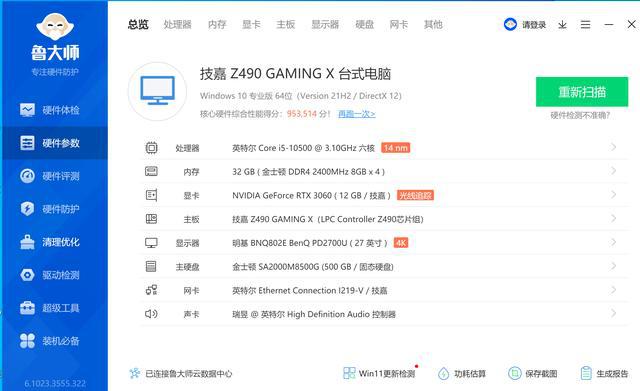This screenshot has width=640, height=391.
Task: Click the cloud data center connection icon
Action: click(135, 373)
